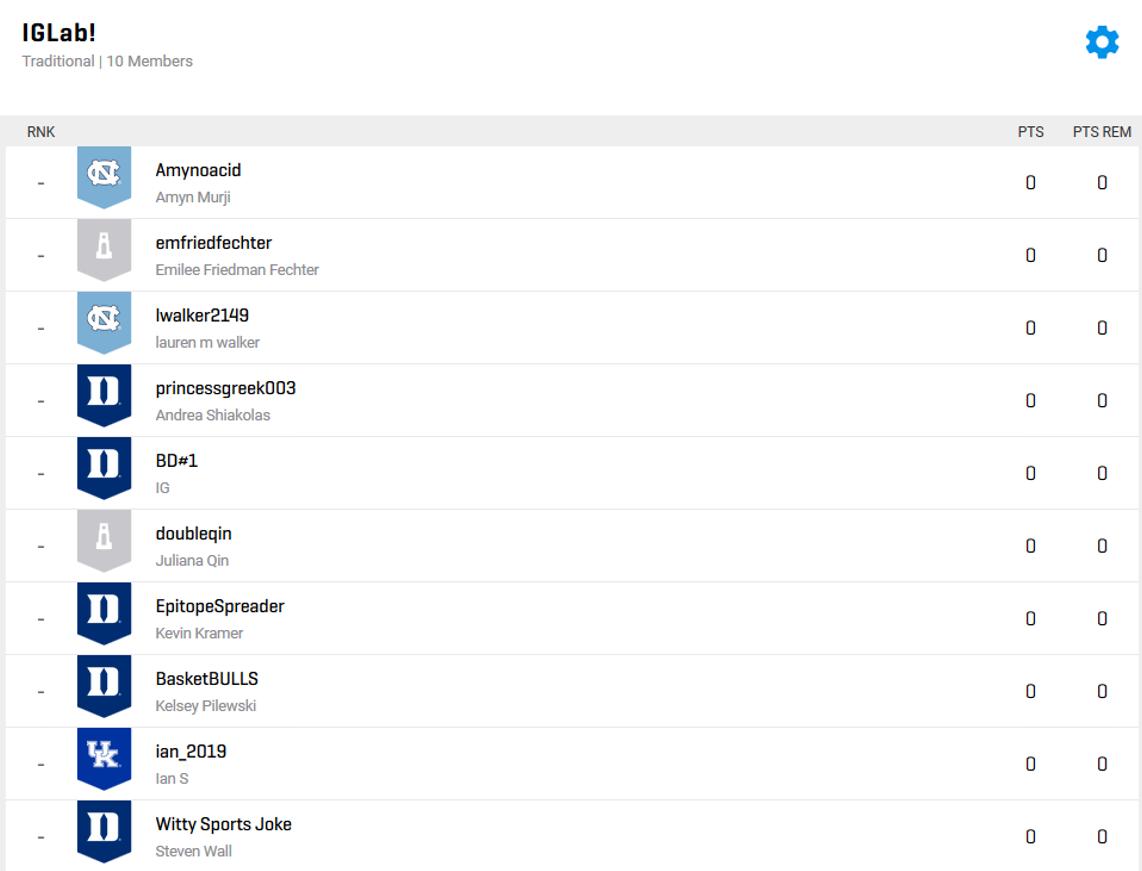The width and height of the screenshot is (1142, 871).
Task: Open the princessgreek003 bracket entry
Action: (226, 388)
